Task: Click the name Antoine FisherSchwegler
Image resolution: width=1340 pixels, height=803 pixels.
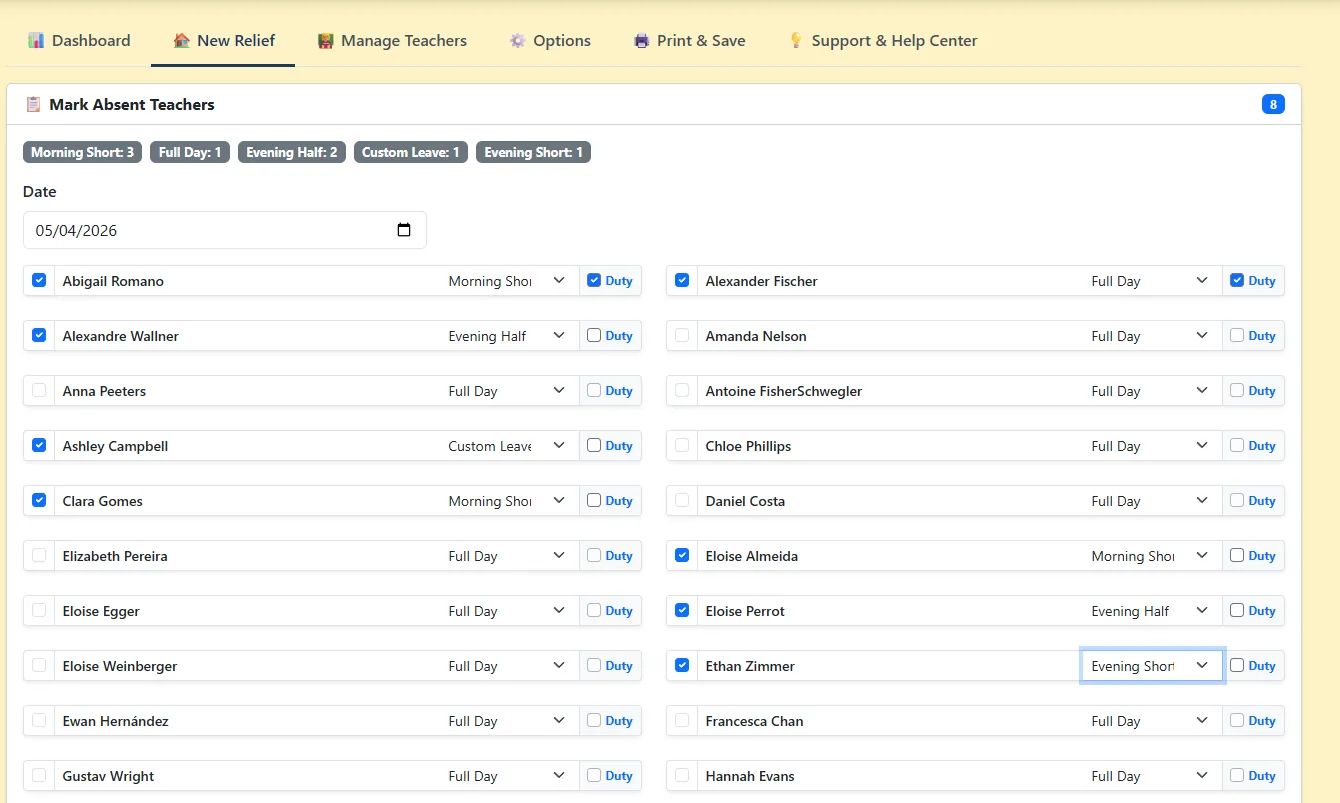Action: point(784,391)
